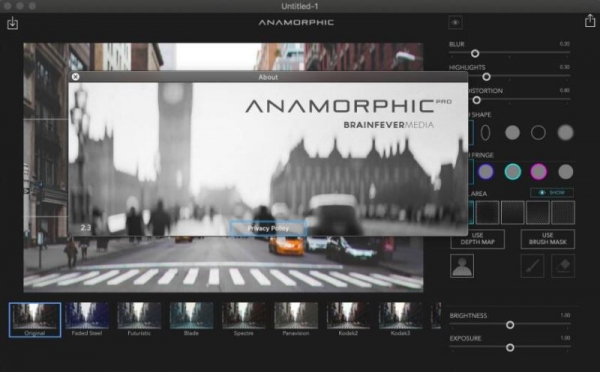Toggle the eye preview button in header
Screen dimensions: 600x372
[455, 23]
